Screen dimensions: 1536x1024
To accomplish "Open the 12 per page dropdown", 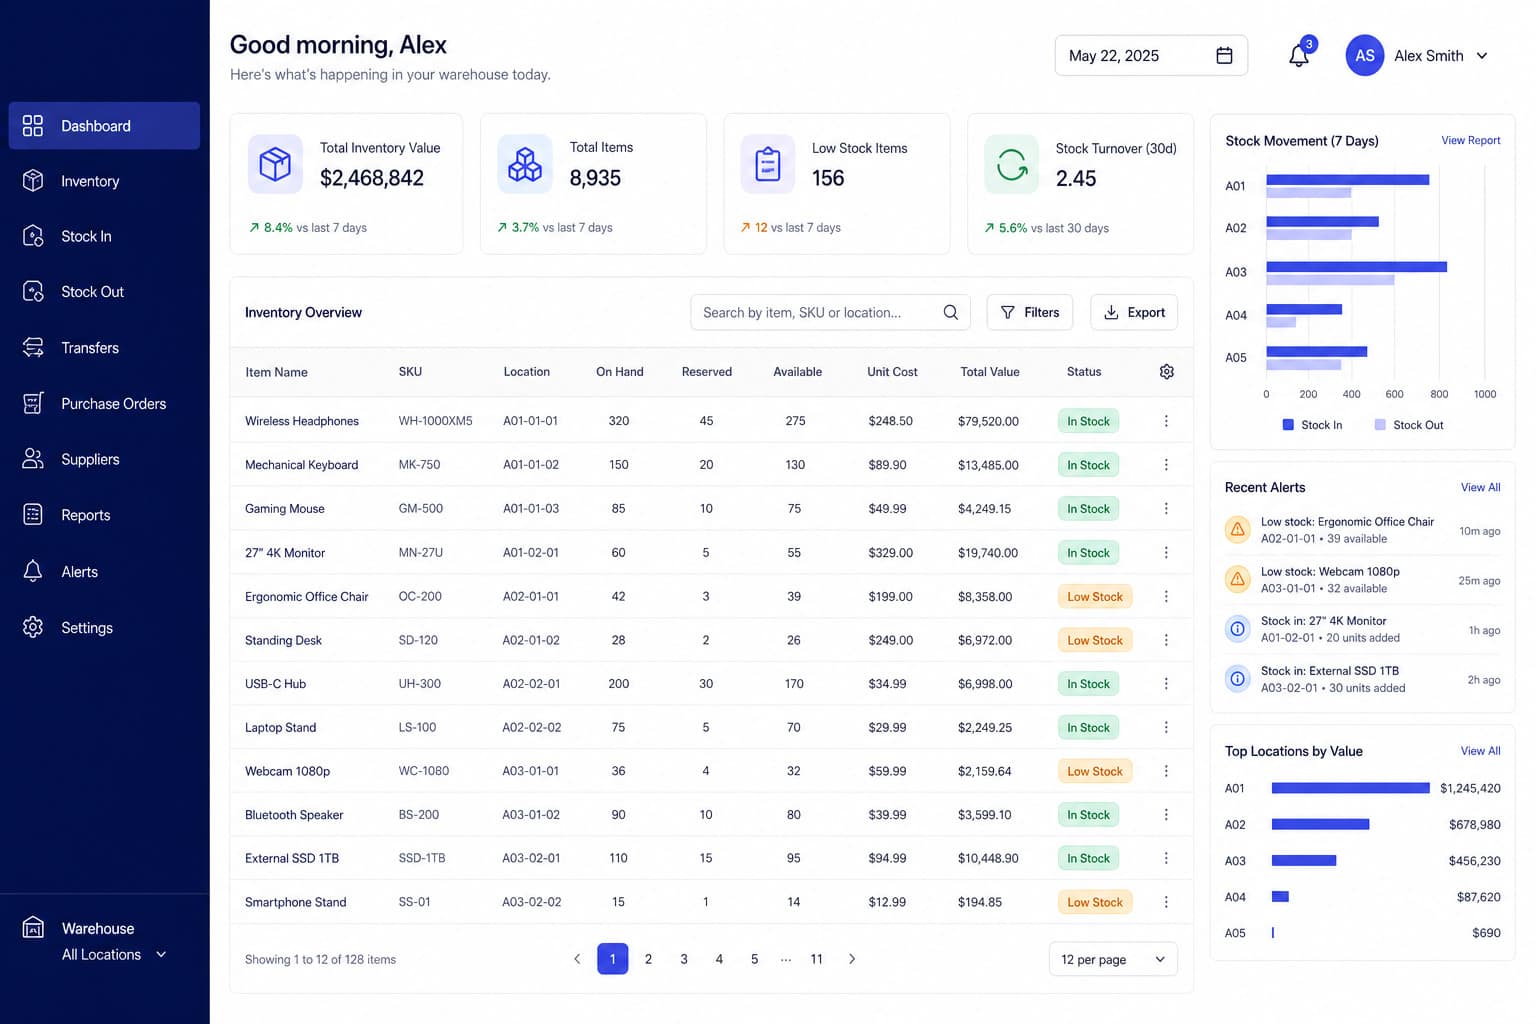I will [1113, 959].
